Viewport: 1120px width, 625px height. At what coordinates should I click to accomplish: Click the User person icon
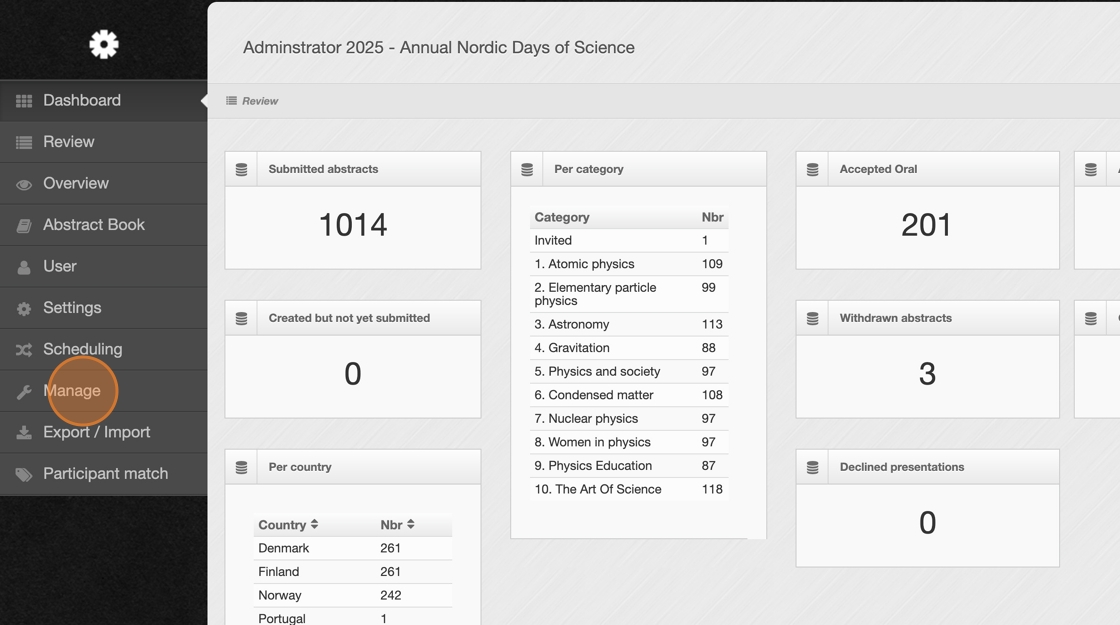point(24,267)
